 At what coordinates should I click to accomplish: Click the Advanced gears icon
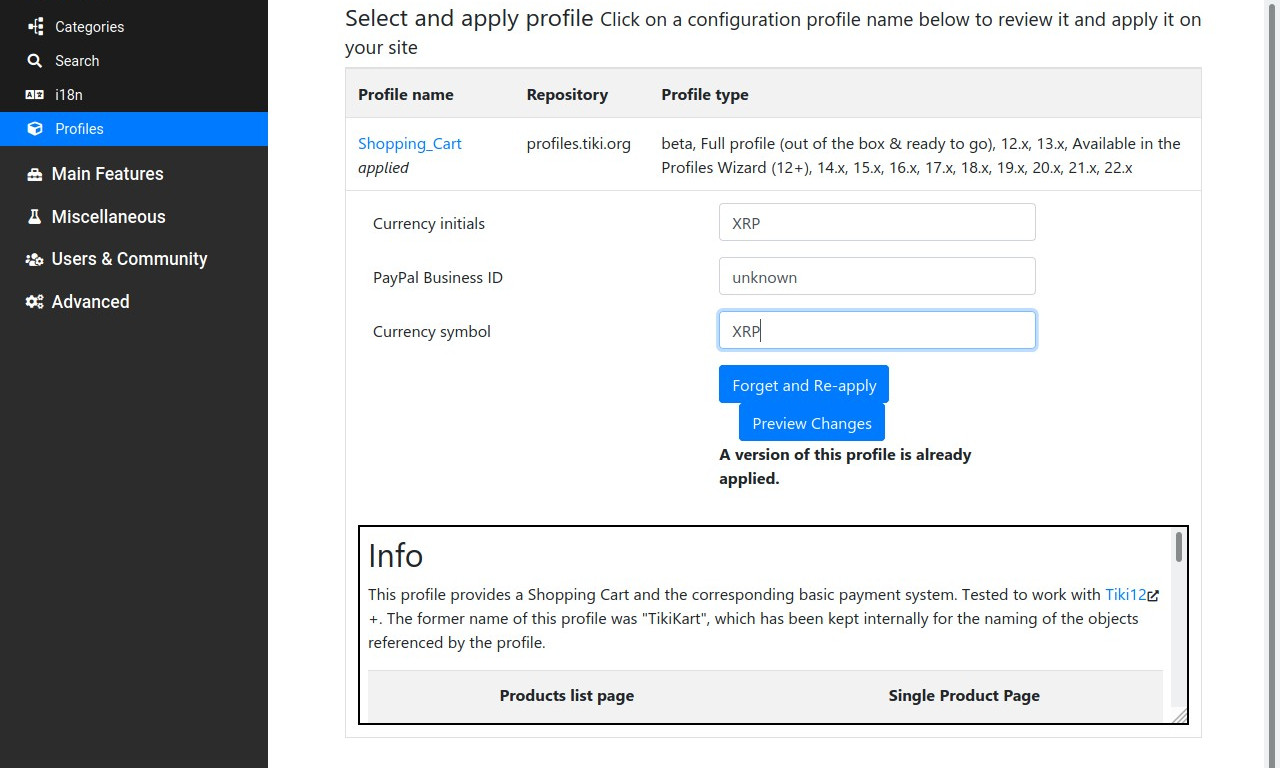click(x=34, y=302)
